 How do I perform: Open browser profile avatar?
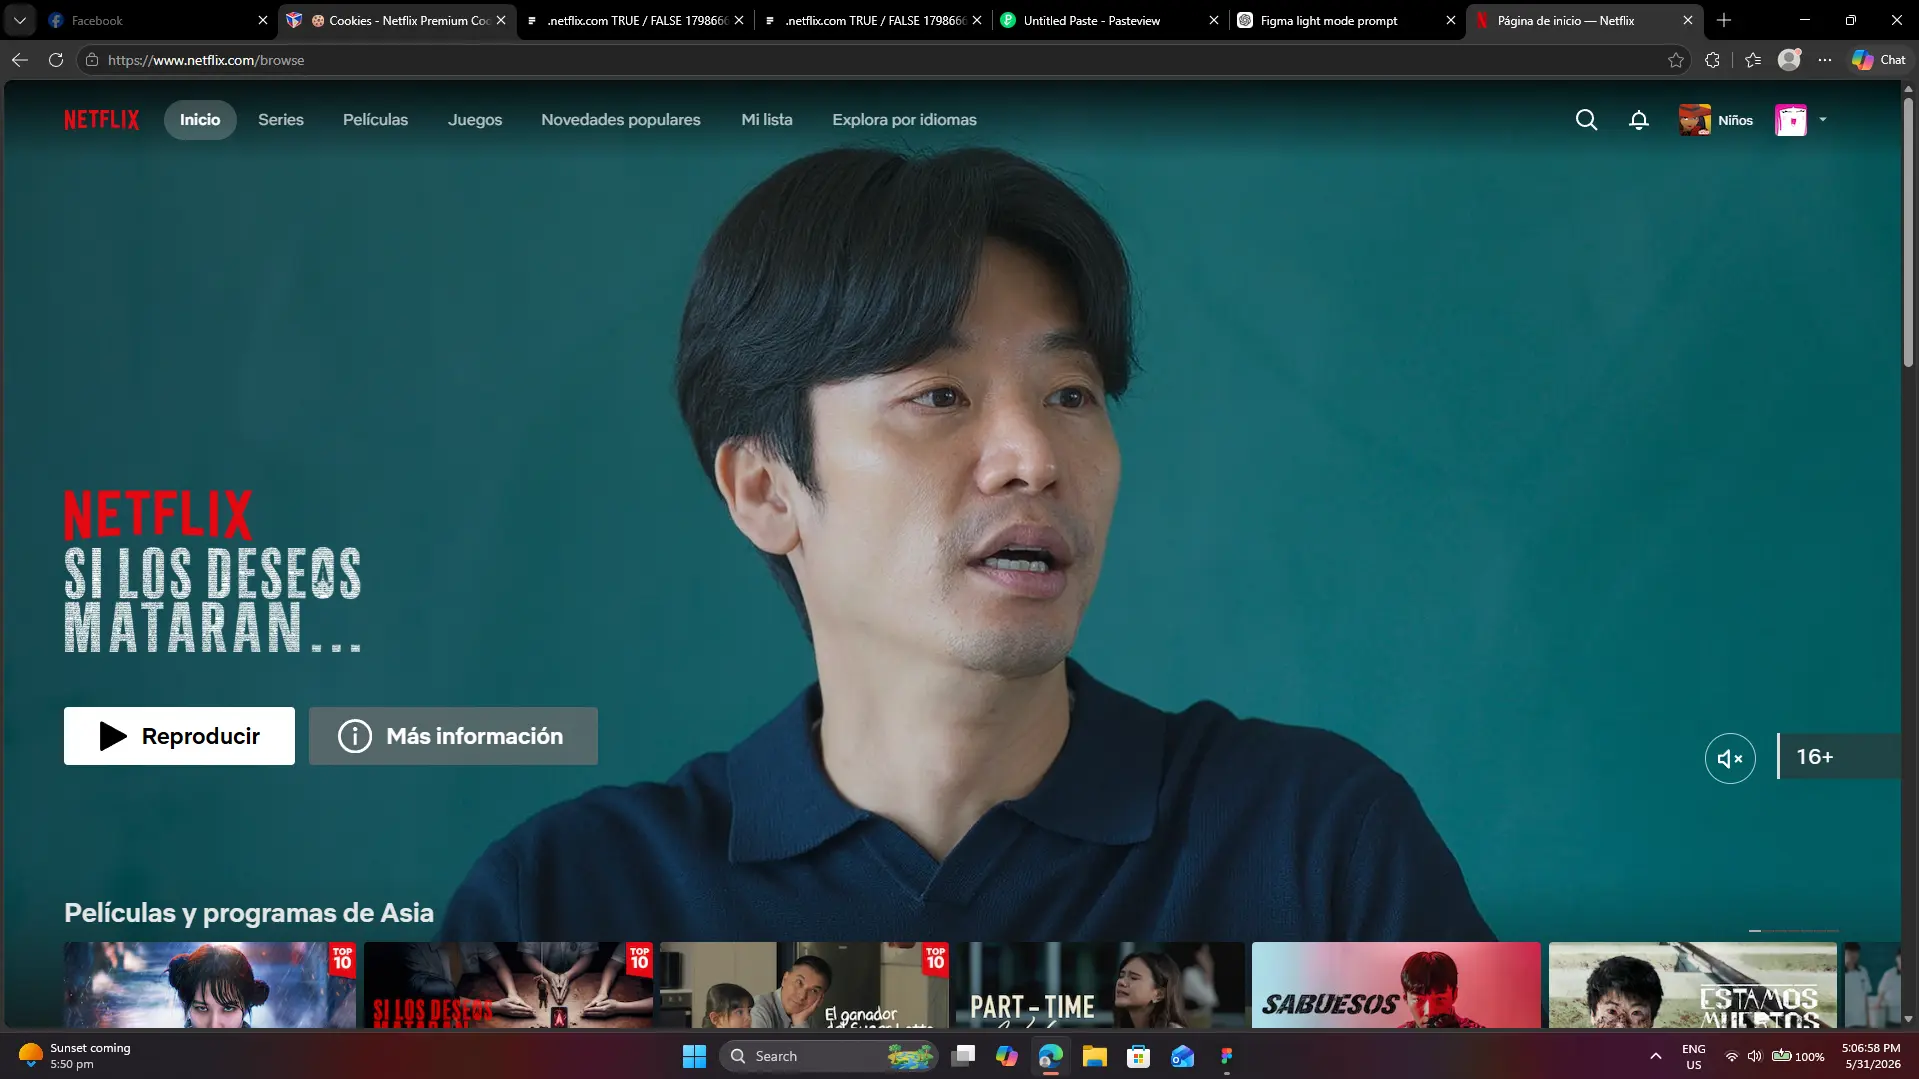pos(1789,60)
